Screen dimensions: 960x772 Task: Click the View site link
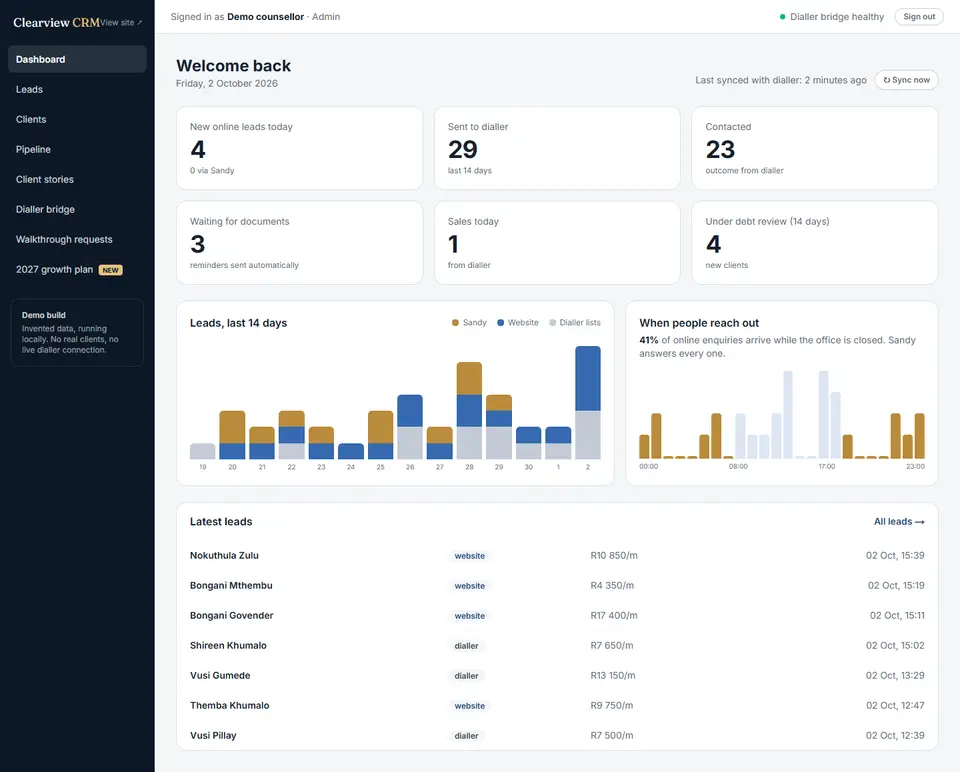(x=121, y=23)
